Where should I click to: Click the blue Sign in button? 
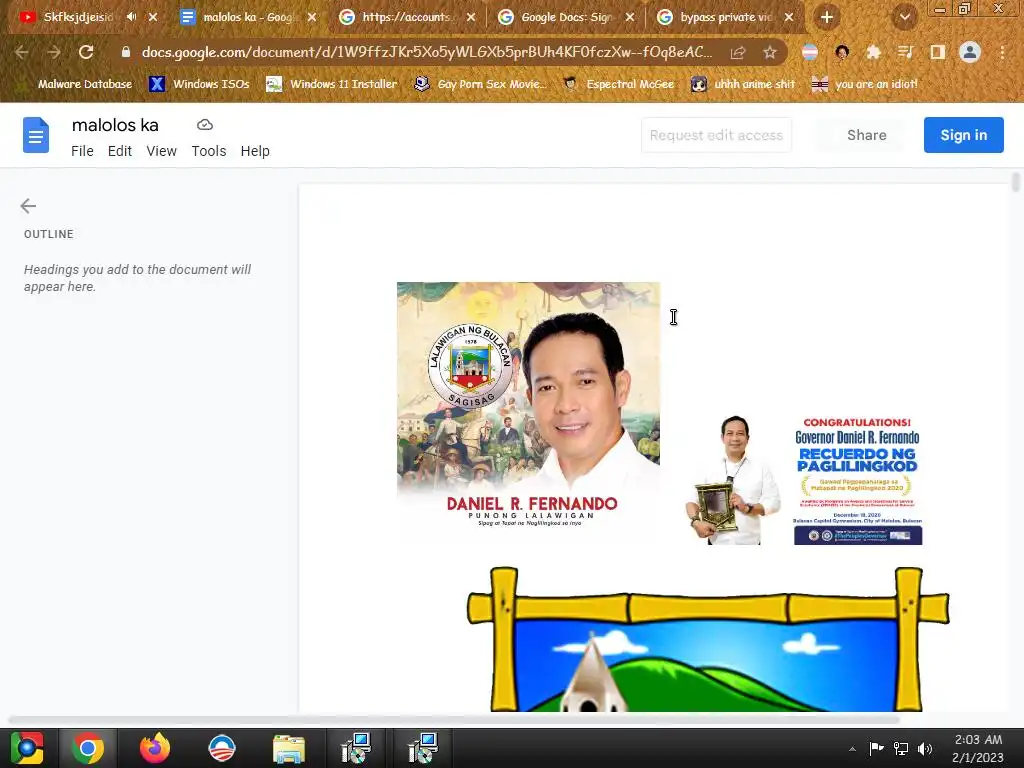[x=963, y=135]
